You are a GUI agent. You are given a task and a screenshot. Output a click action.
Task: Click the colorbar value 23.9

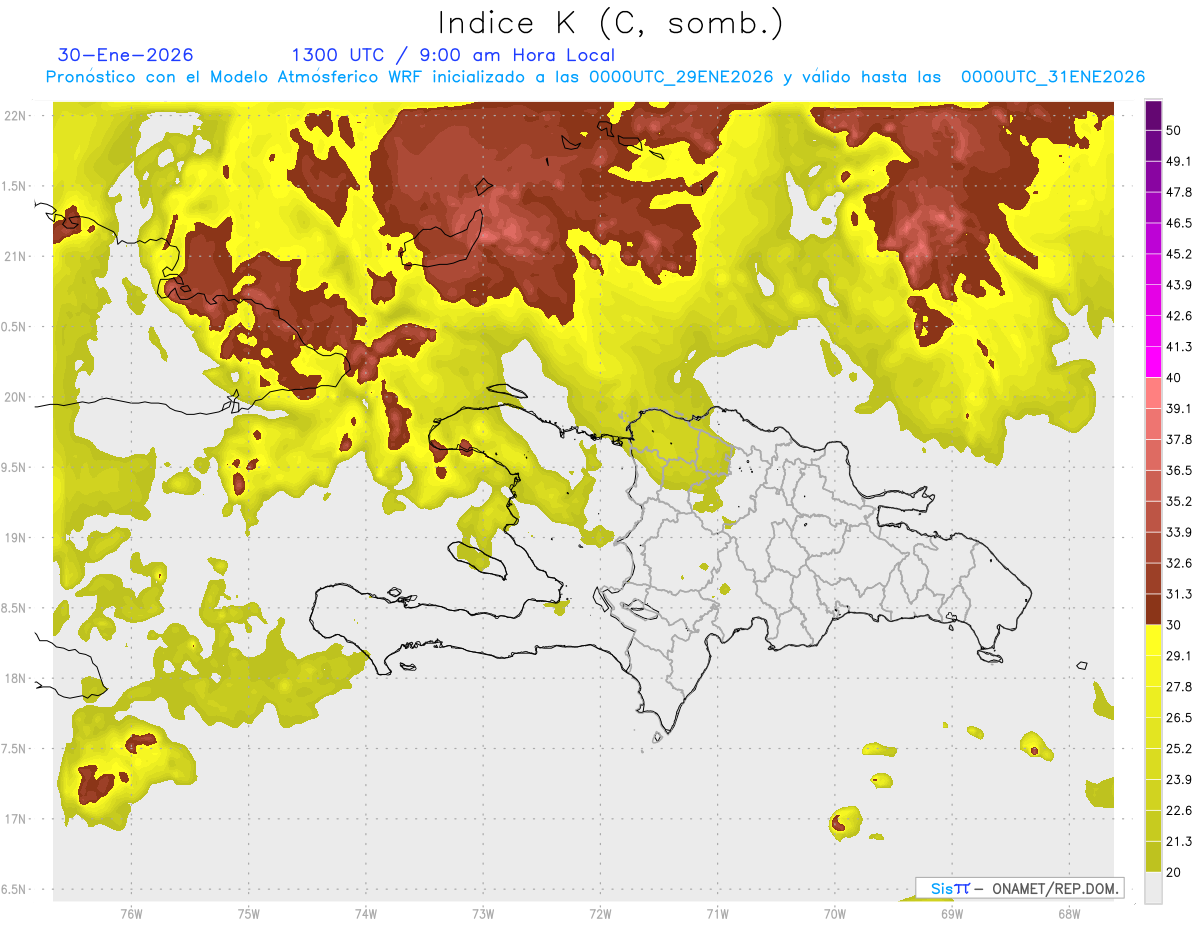[x=1179, y=780]
